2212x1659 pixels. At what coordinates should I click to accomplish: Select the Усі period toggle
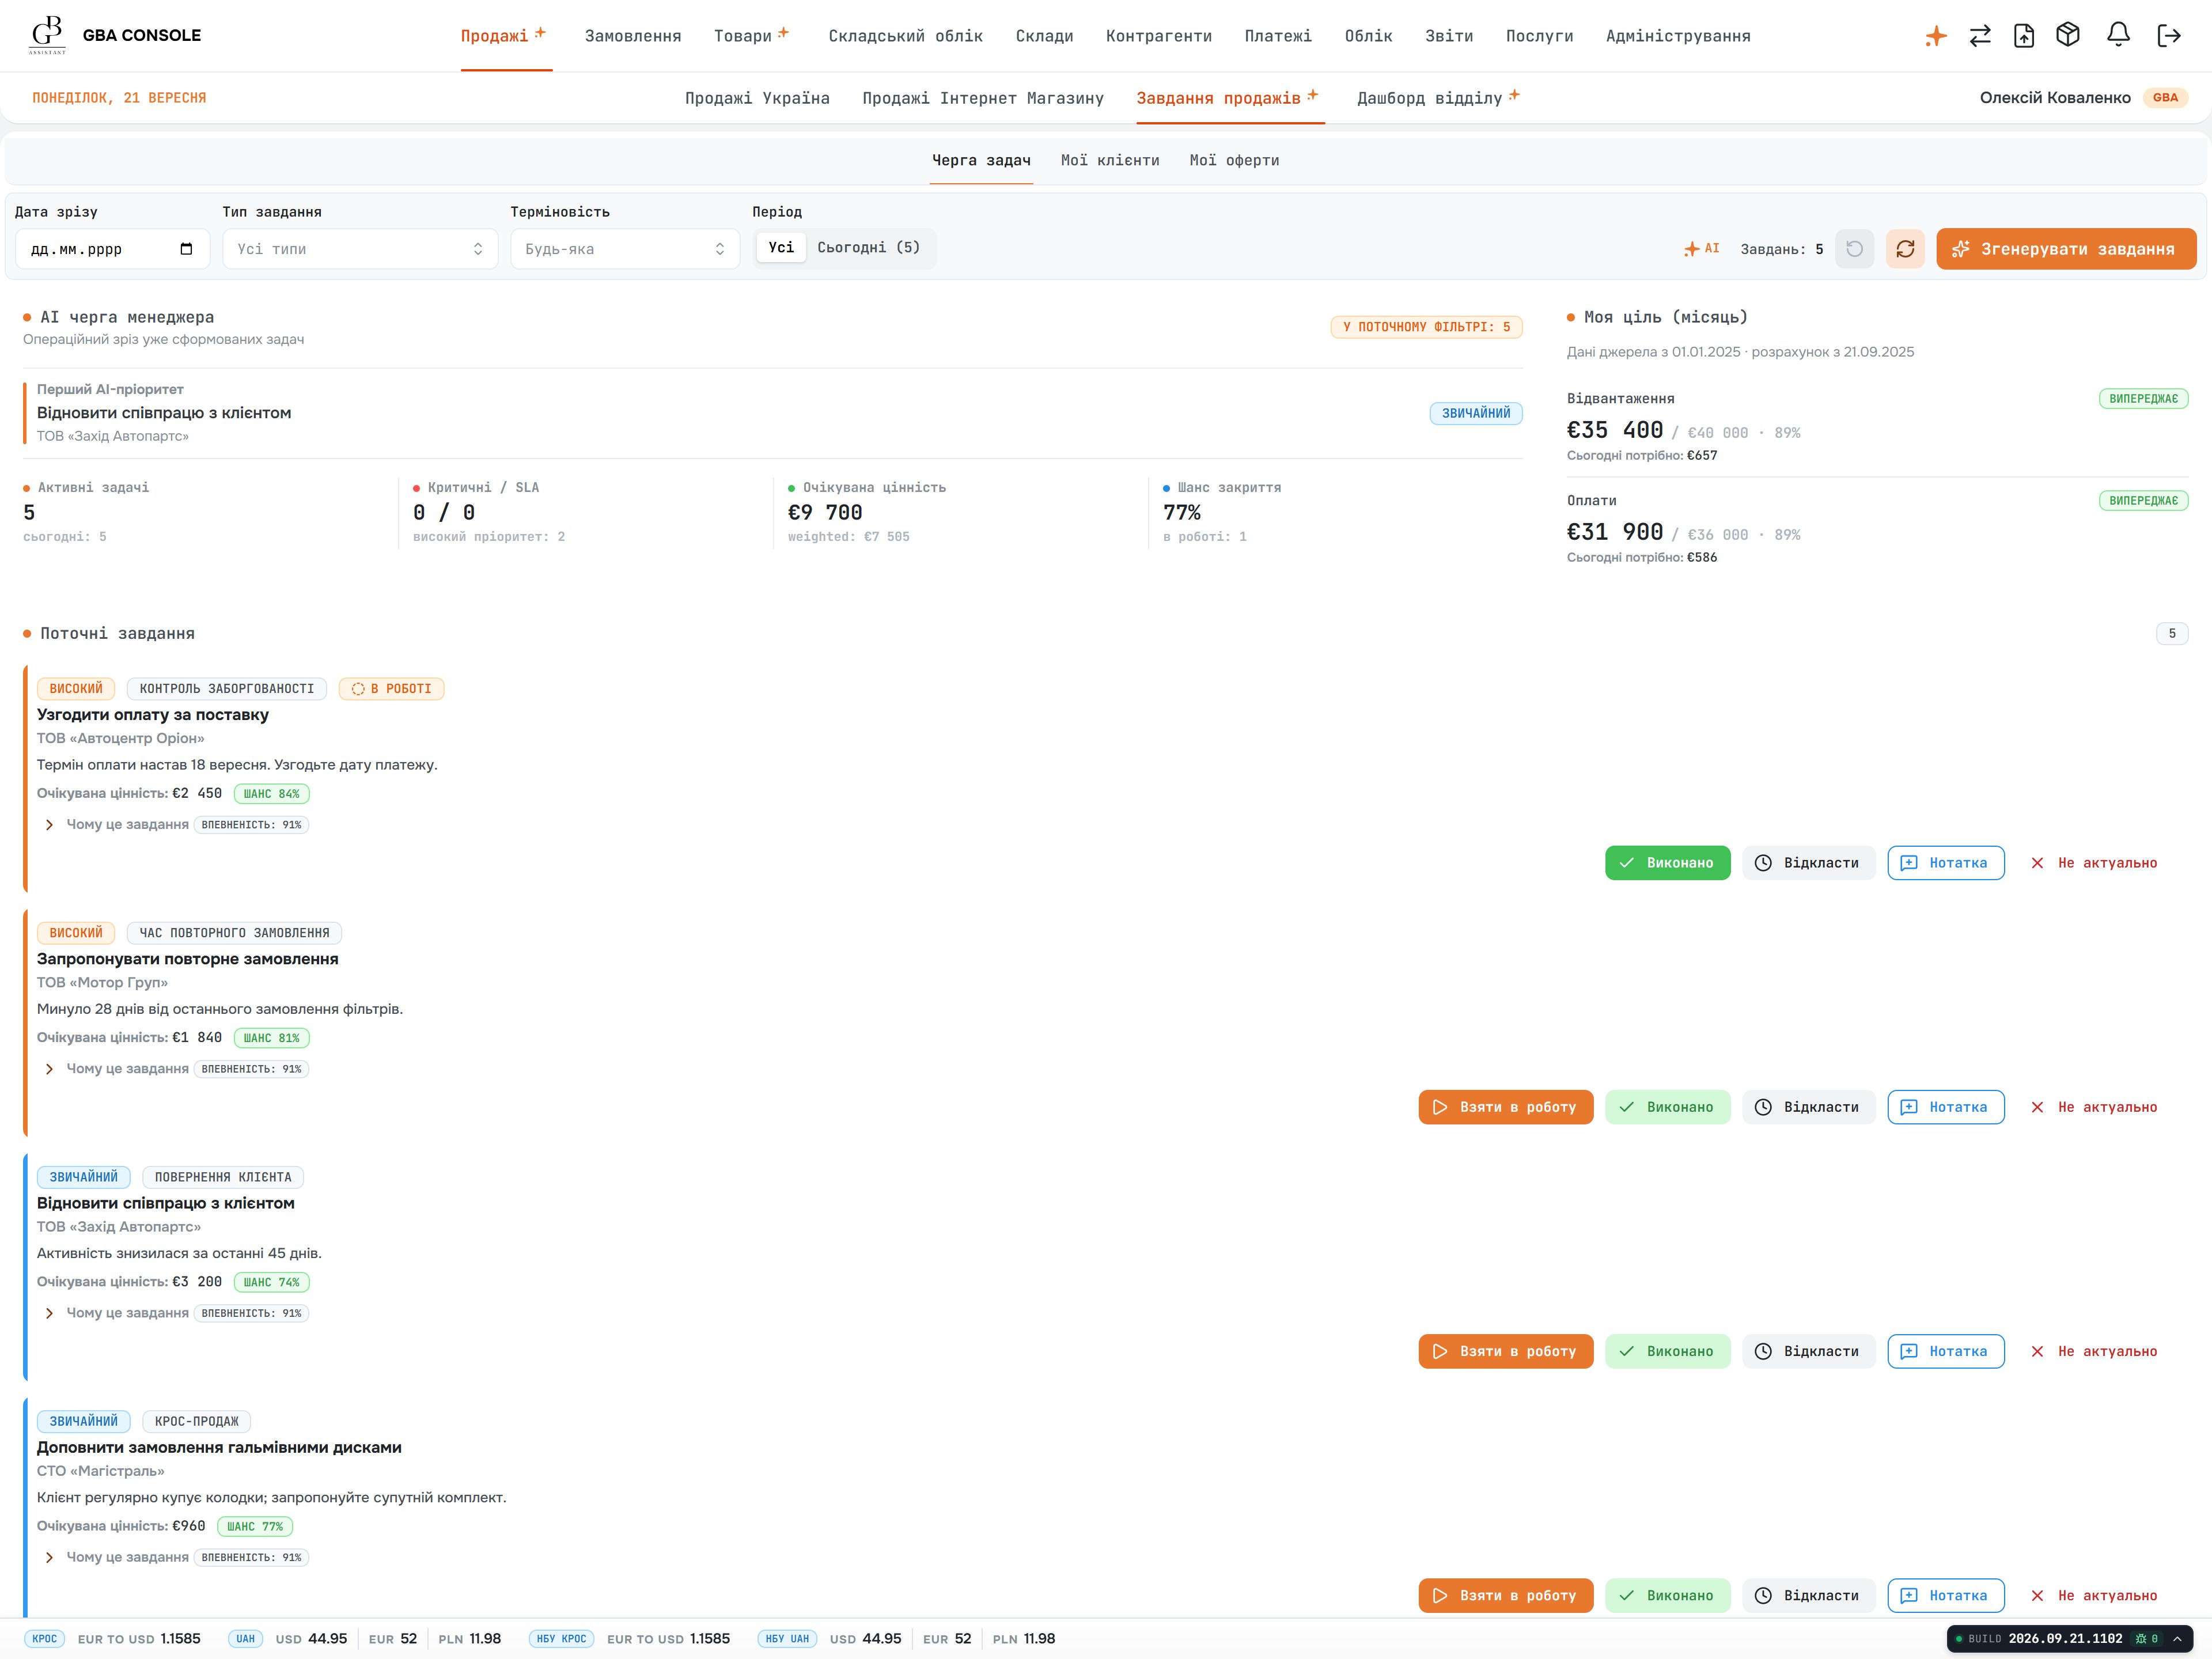(x=781, y=248)
